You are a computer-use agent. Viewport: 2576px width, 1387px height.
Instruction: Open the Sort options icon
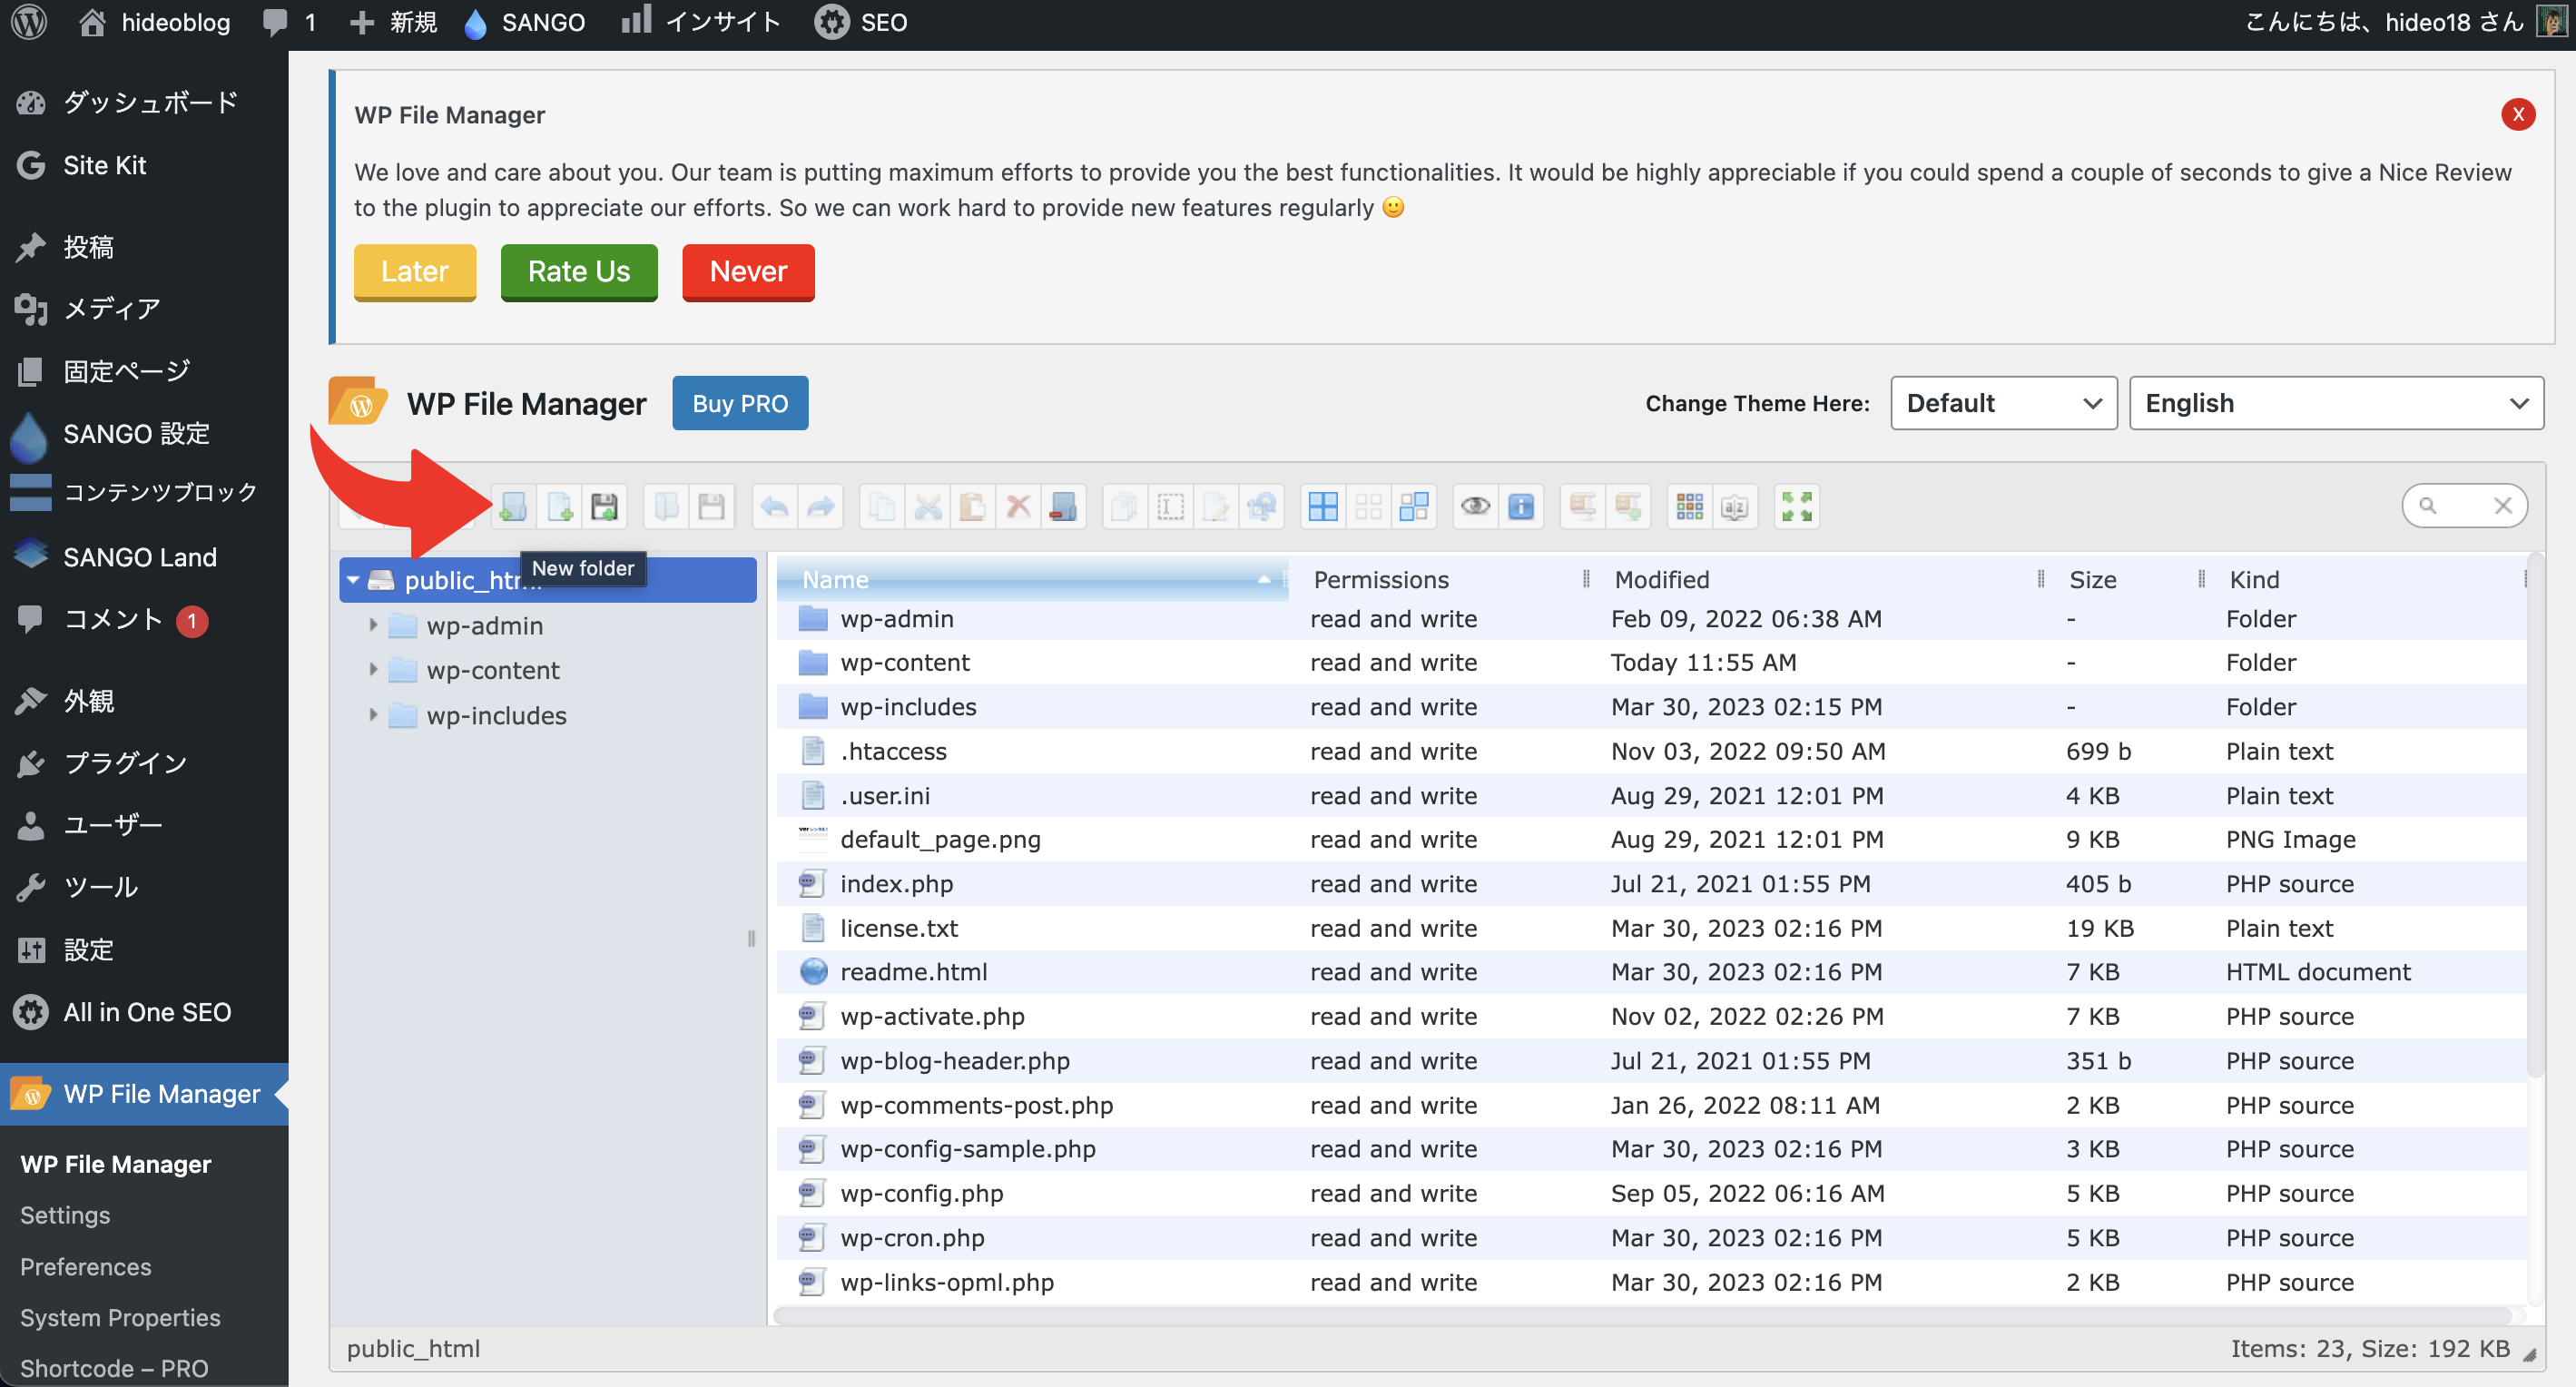click(x=1735, y=507)
